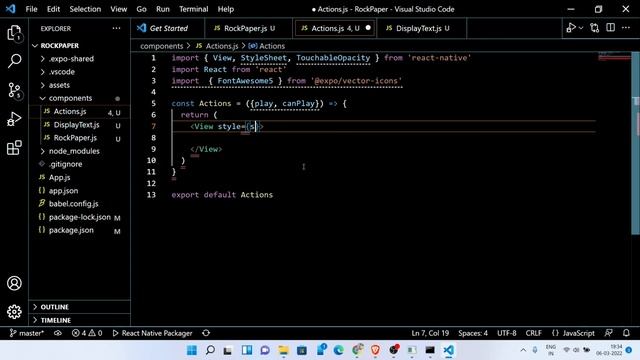Change indentation via Spaces: 4
The image size is (640, 360).
point(473,333)
